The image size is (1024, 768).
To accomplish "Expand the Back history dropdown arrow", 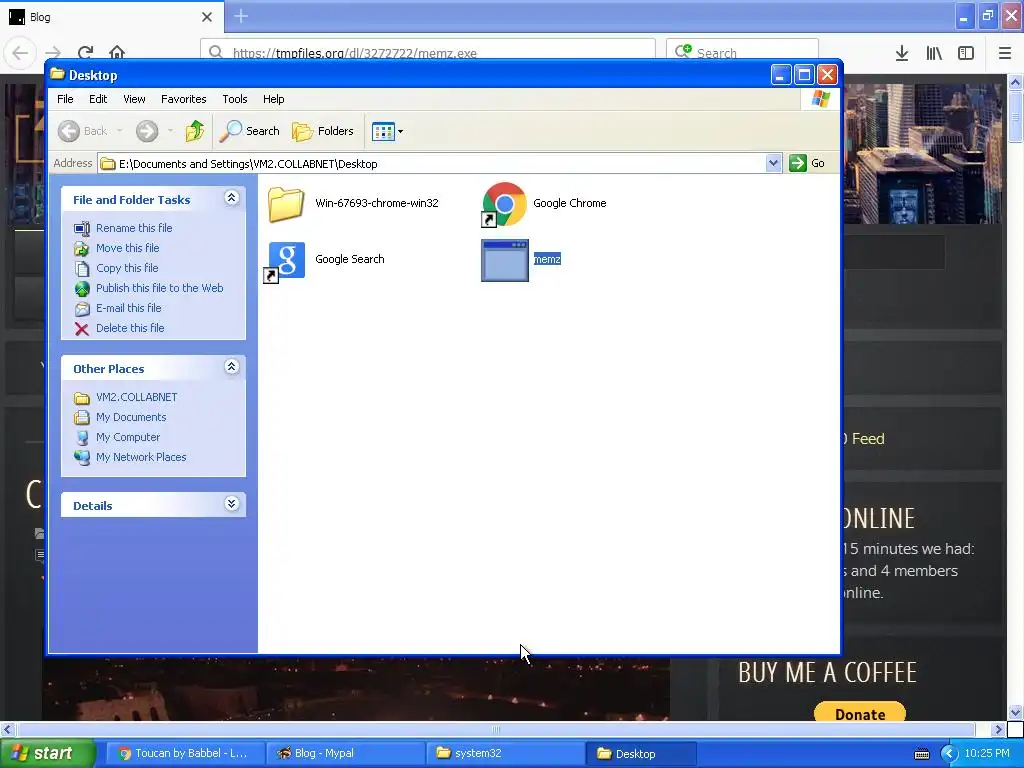I will pos(120,131).
